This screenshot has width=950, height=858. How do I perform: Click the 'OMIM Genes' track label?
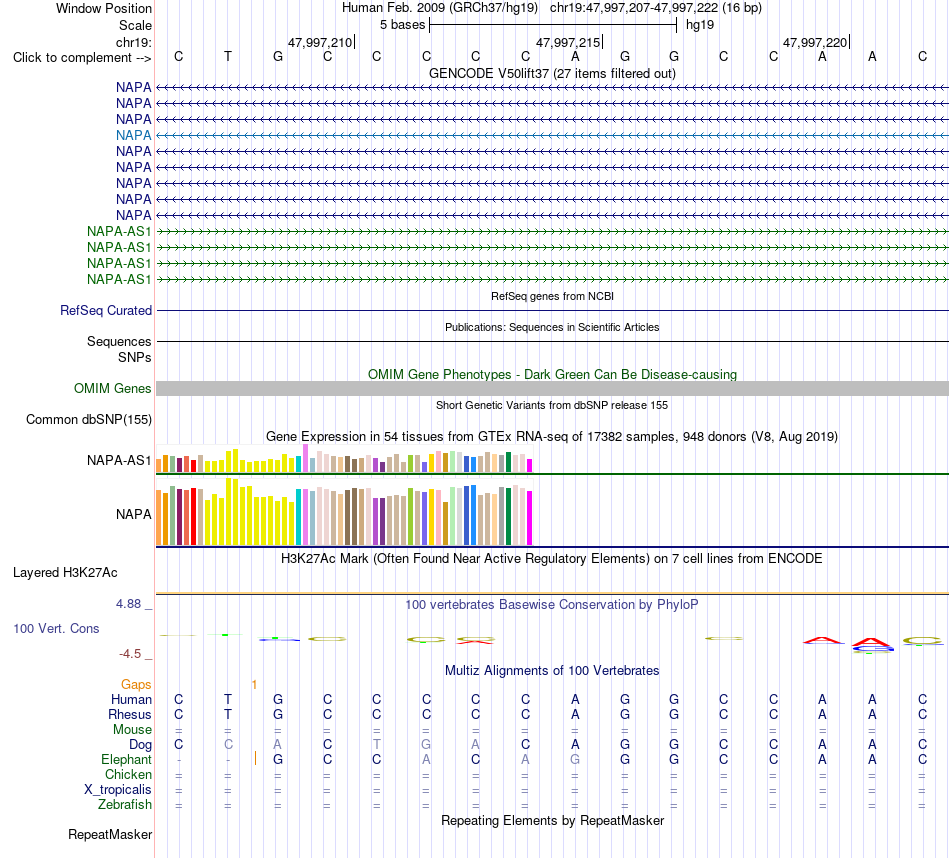pyautogui.click(x=113, y=388)
